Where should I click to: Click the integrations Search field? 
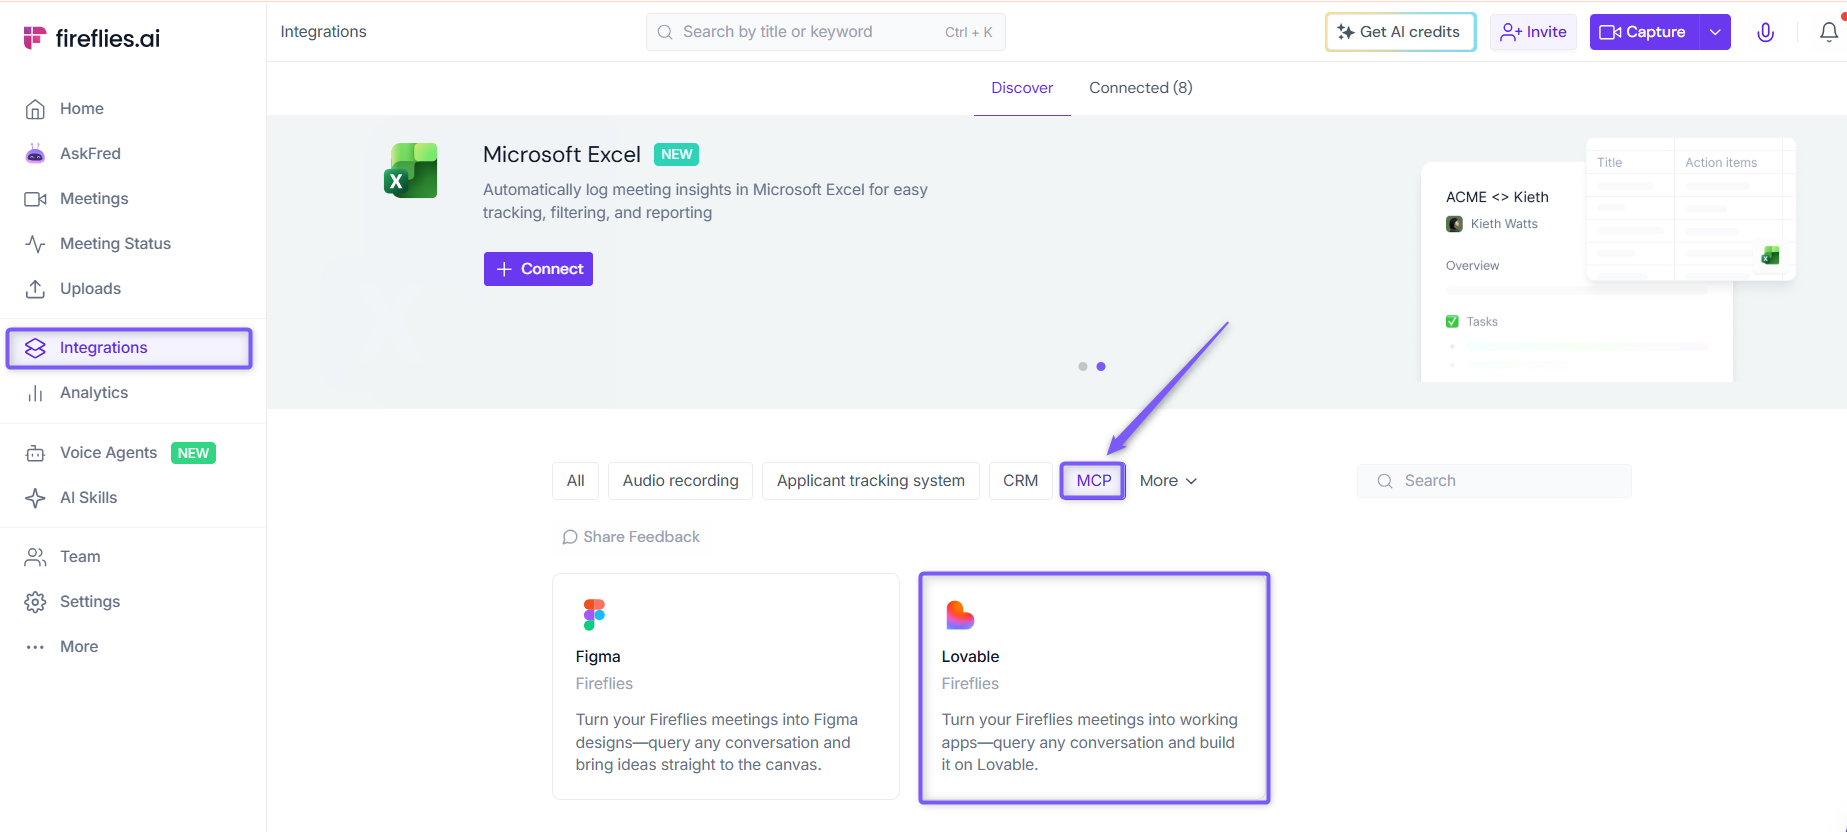(1494, 481)
